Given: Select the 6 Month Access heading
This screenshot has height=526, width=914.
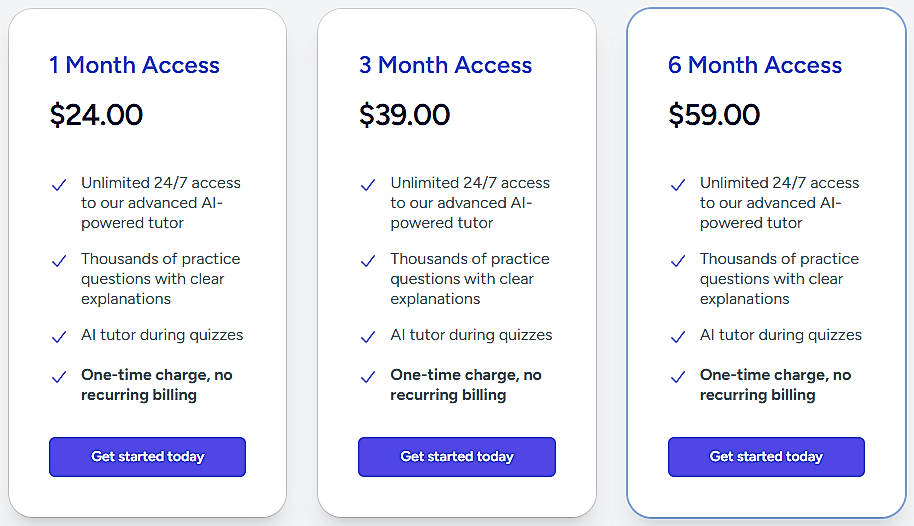Looking at the screenshot, I should click(x=755, y=66).
